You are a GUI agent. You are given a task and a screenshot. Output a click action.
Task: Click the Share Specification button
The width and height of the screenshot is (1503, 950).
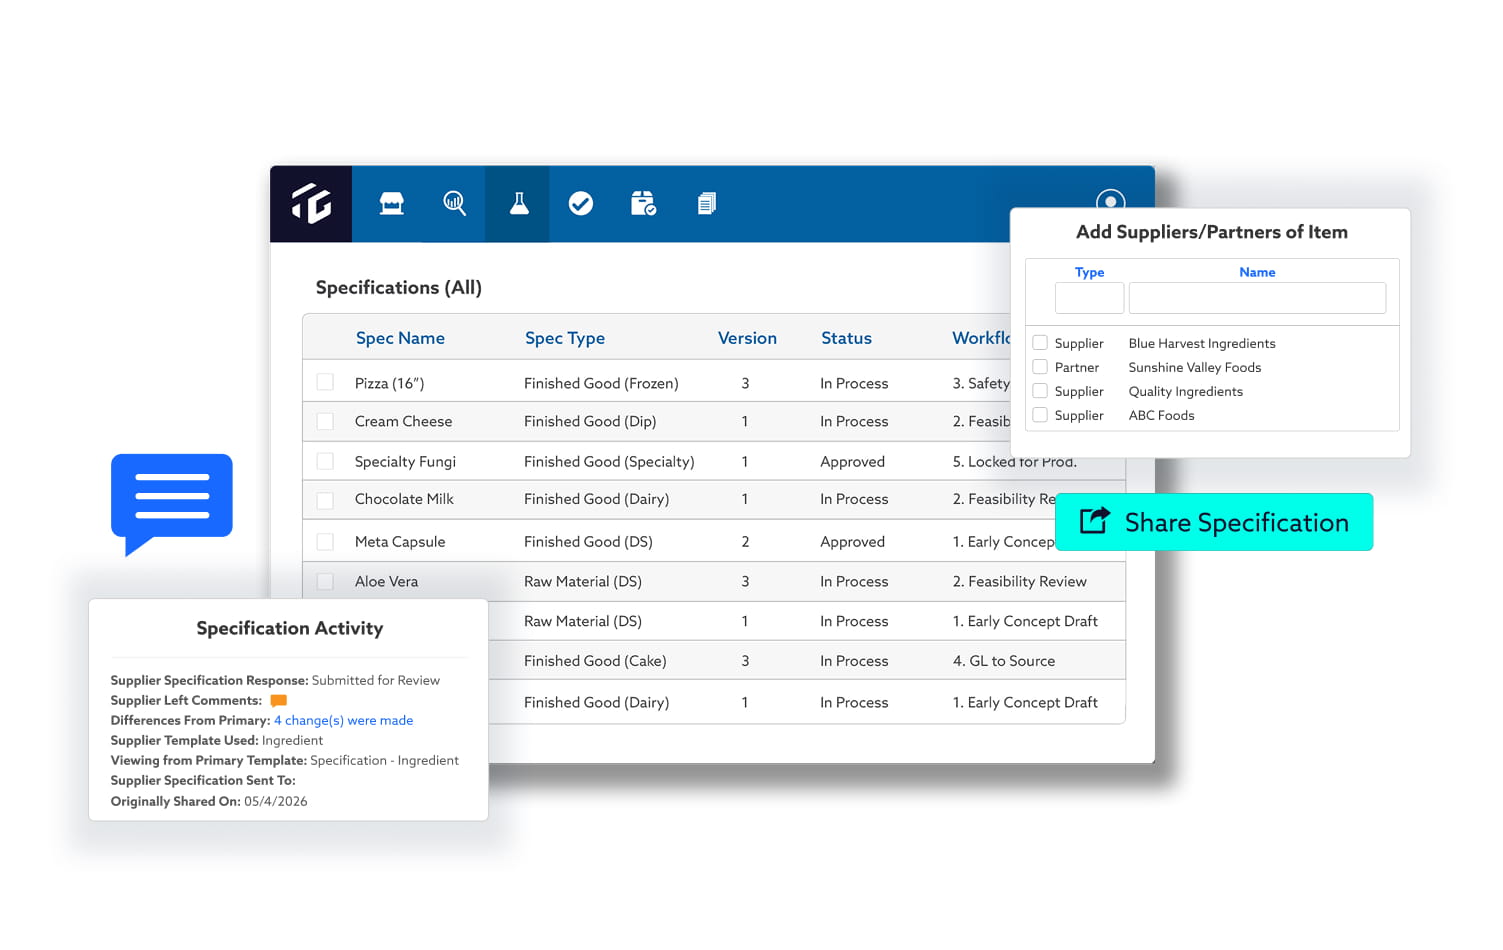[x=1214, y=522]
